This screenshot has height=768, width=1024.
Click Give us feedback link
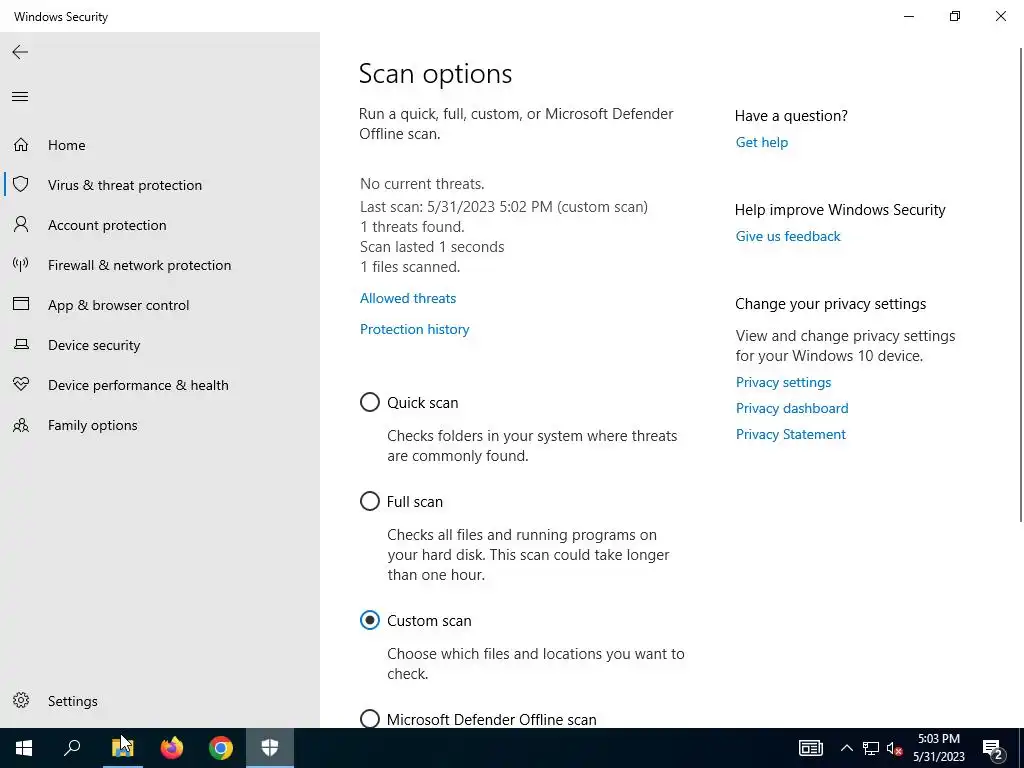[x=788, y=236]
